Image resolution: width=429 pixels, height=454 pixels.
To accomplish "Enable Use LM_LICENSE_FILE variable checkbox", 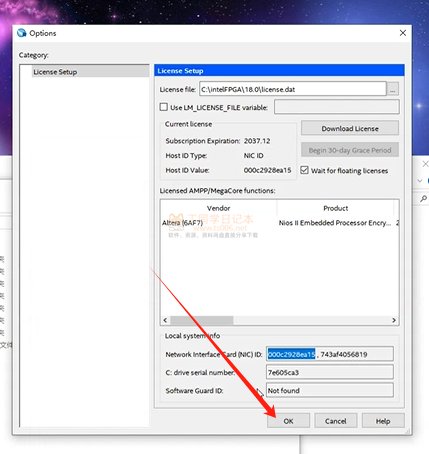I will pyautogui.click(x=163, y=107).
